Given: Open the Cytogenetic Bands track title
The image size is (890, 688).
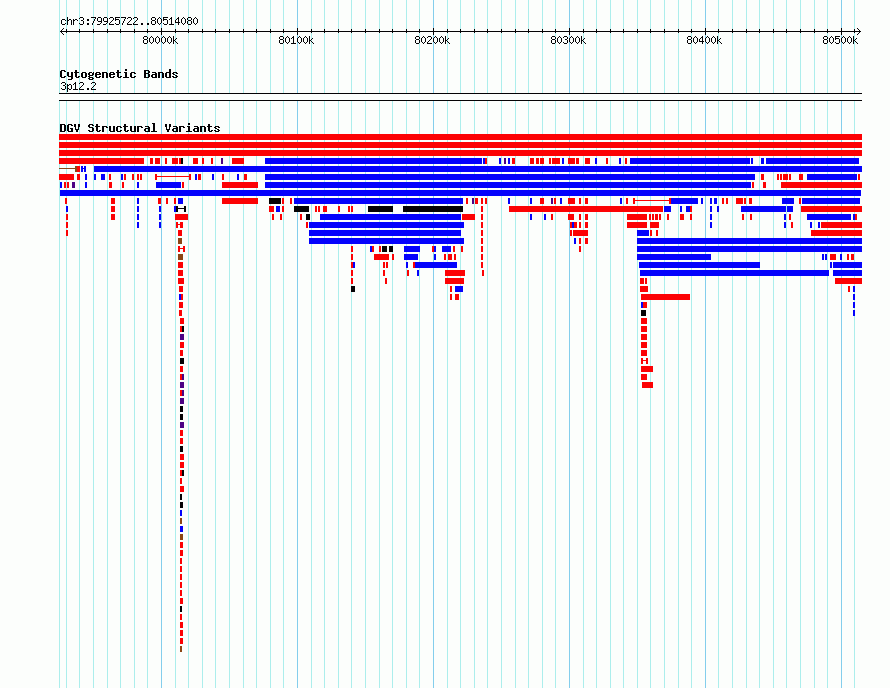Looking at the screenshot, I should 119,74.
